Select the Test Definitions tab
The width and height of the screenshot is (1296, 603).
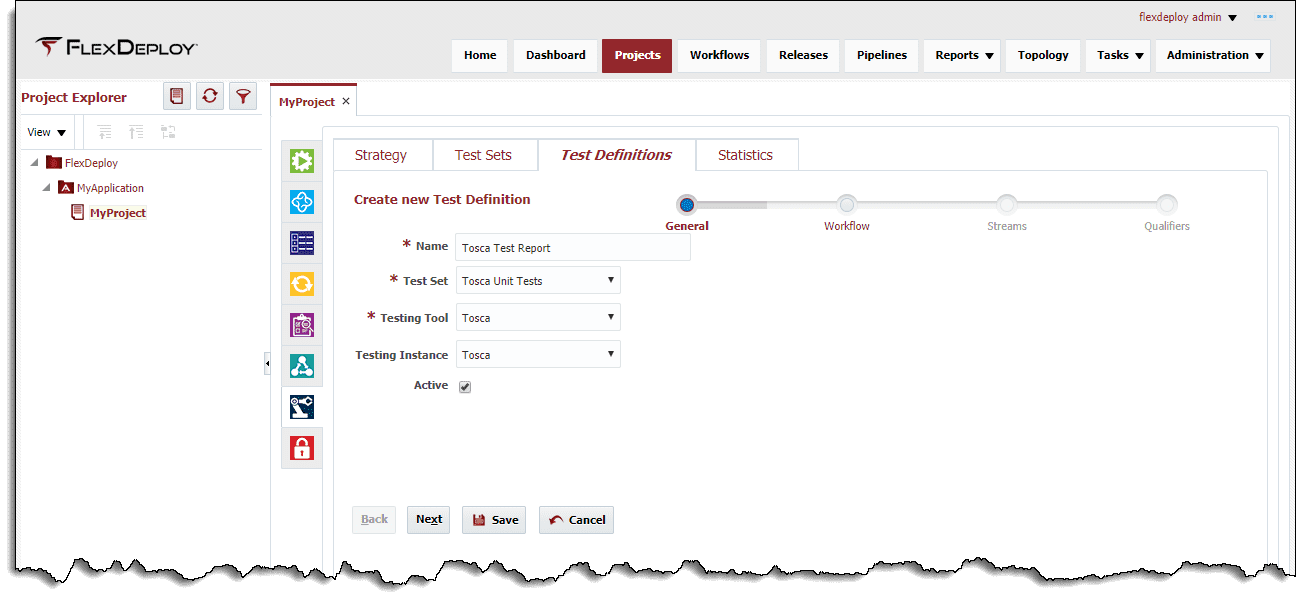(x=616, y=155)
